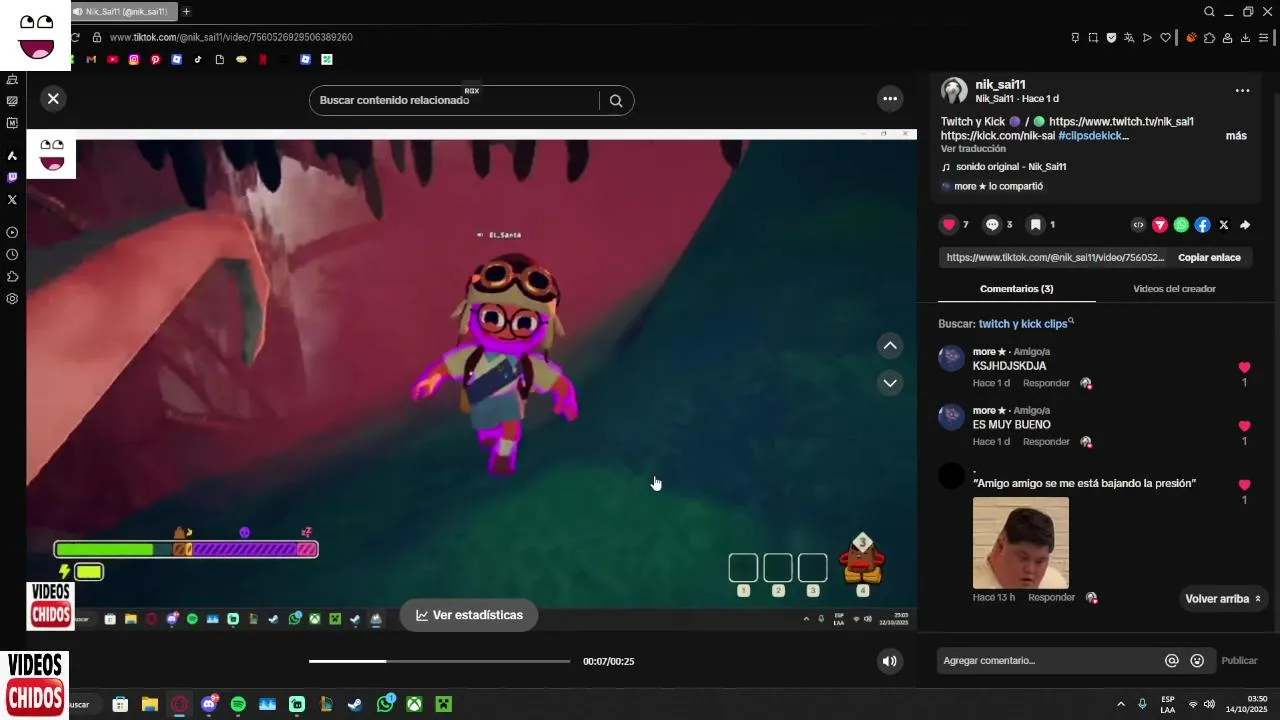Open WhatsApp from the taskbar
Screen dimensions: 1280x720
385,704
